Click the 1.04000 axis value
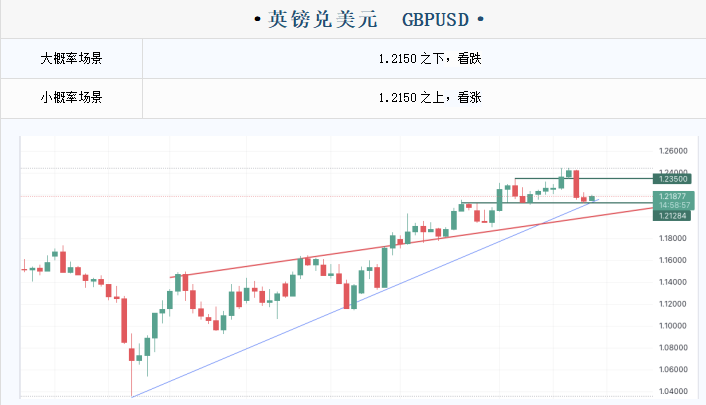This screenshot has height=405, width=706. pos(673,391)
